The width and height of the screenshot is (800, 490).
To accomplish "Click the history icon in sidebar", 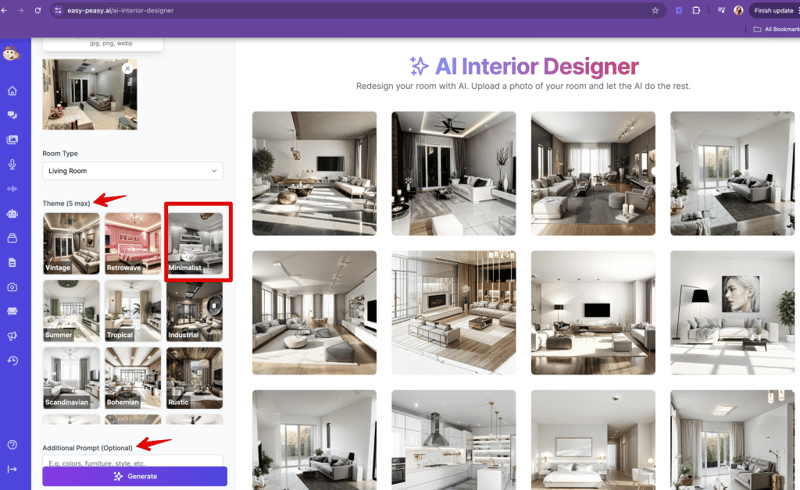I will point(13,360).
